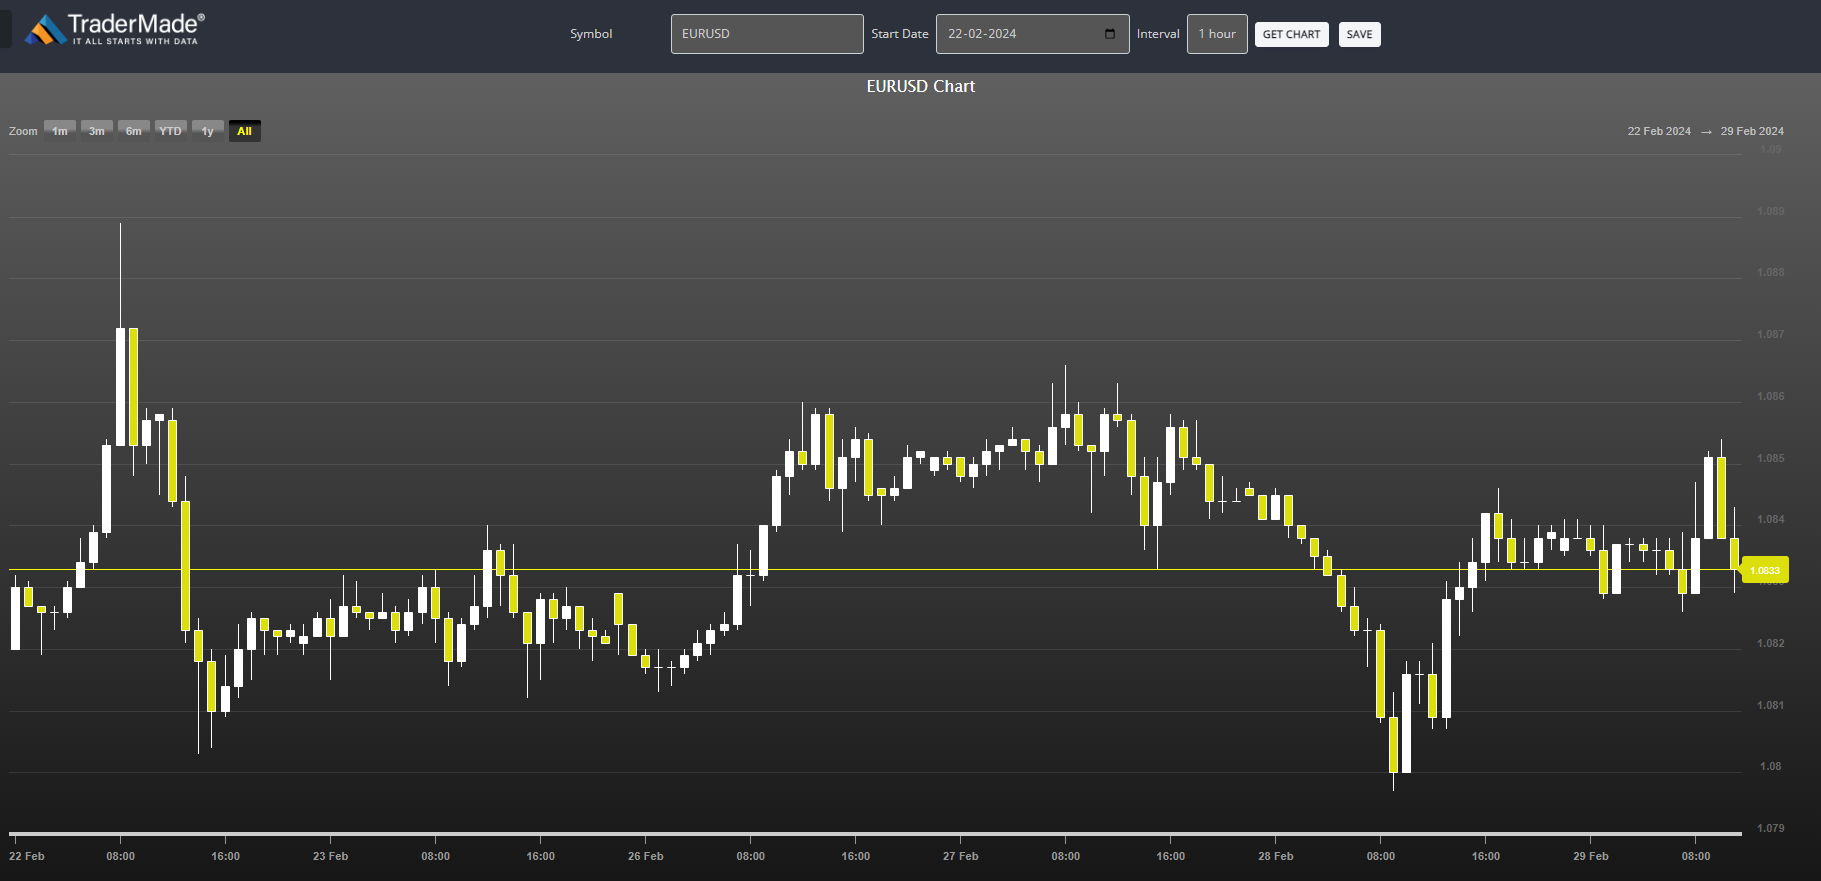Select the 1m zoom range
The width and height of the screenshot is (1821, 881).
[60, 131]
